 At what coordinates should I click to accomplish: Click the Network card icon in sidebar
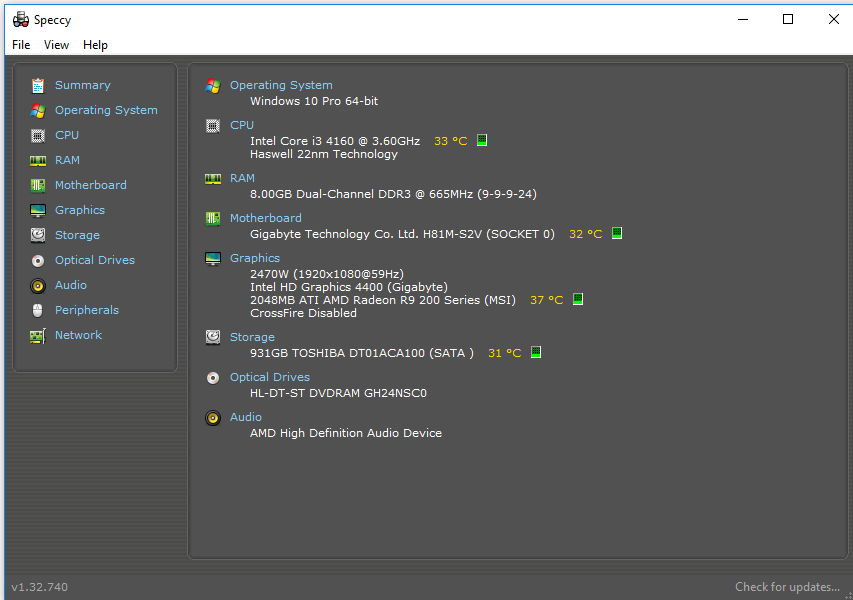[38, 336]
